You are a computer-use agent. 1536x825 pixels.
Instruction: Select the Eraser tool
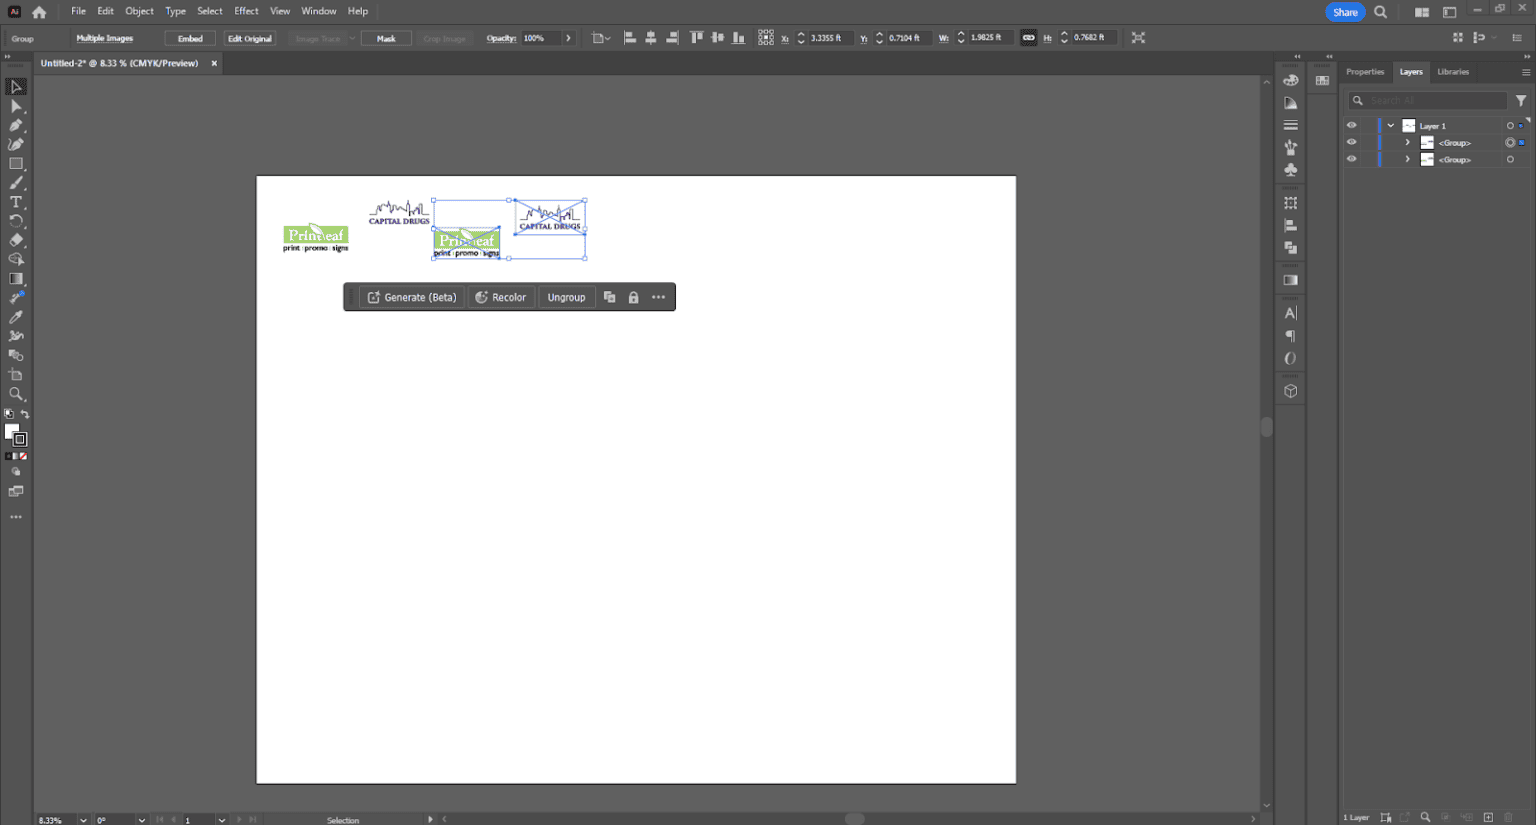coord(16,239)
